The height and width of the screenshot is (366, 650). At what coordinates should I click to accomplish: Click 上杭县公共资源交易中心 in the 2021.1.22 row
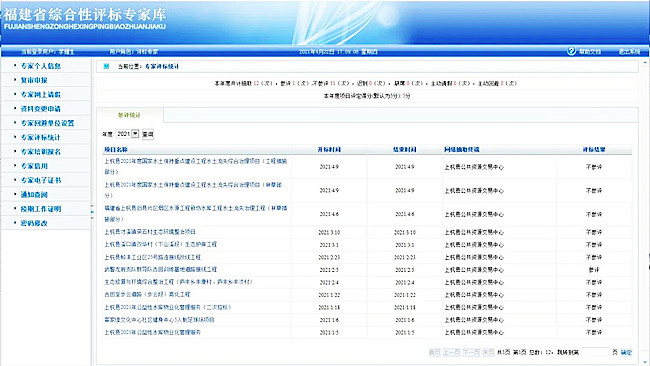(474, 295)
